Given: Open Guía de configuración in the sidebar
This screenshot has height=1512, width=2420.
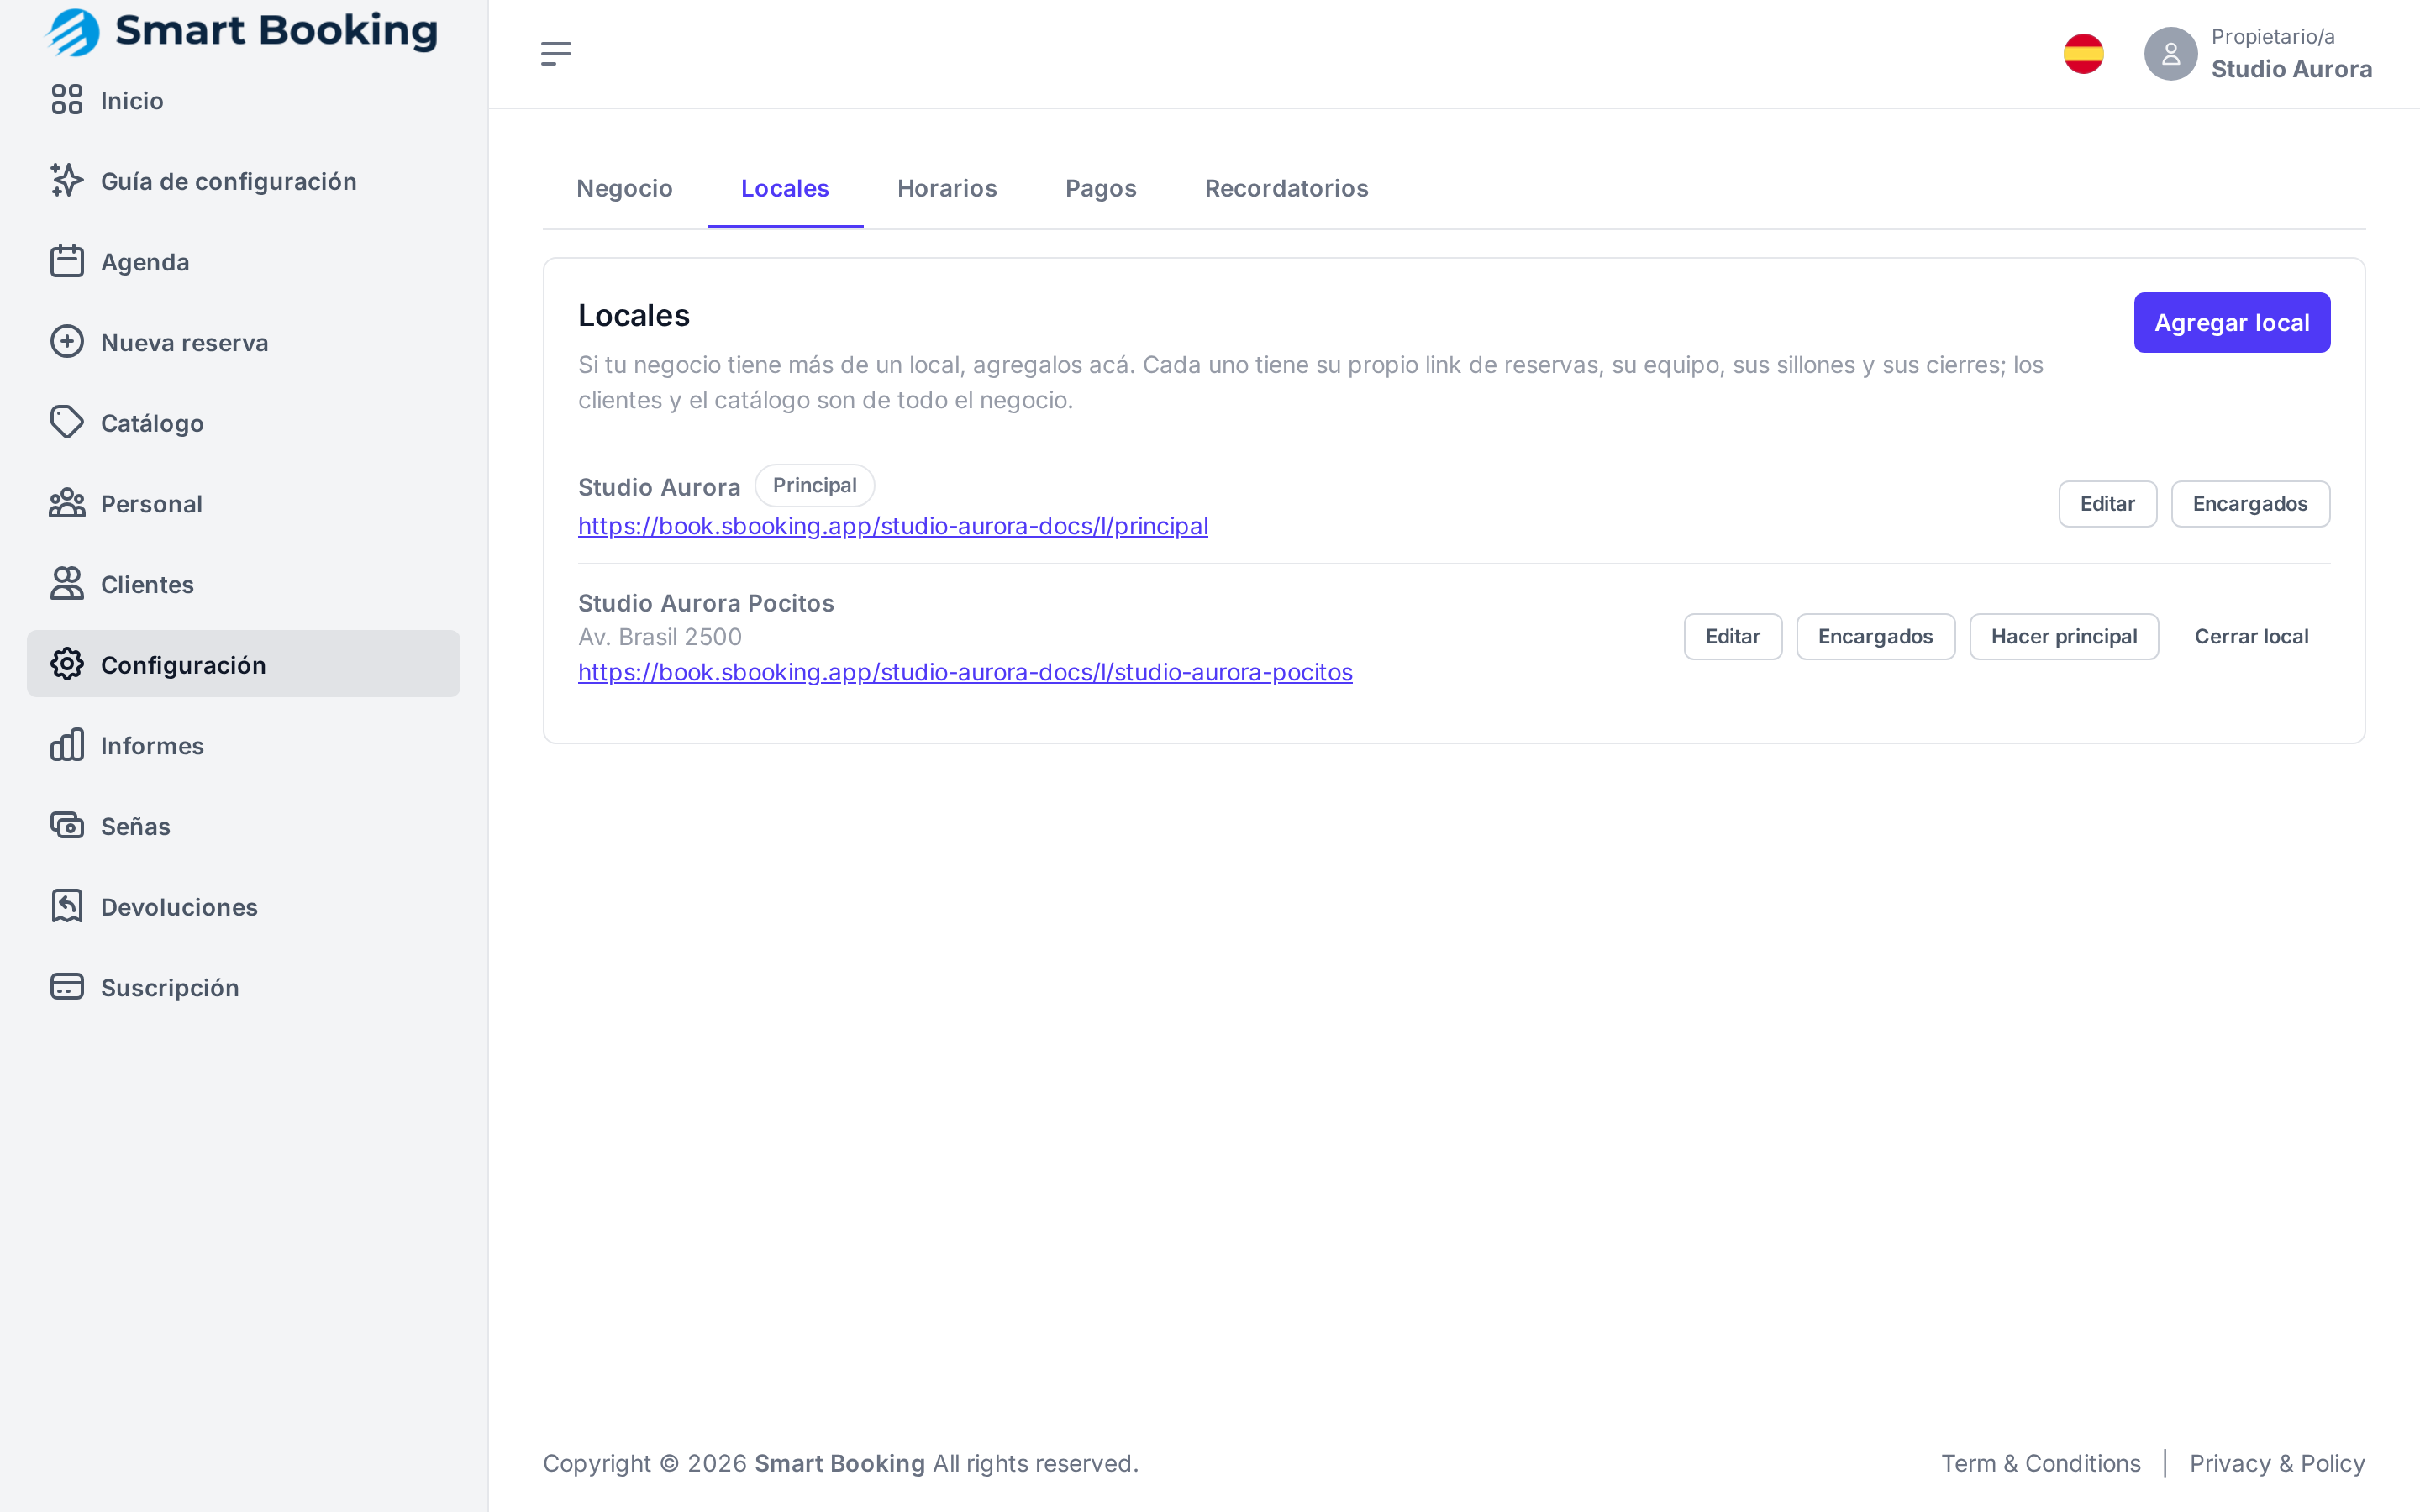Looking at the screenshot, I should [243, 181].
